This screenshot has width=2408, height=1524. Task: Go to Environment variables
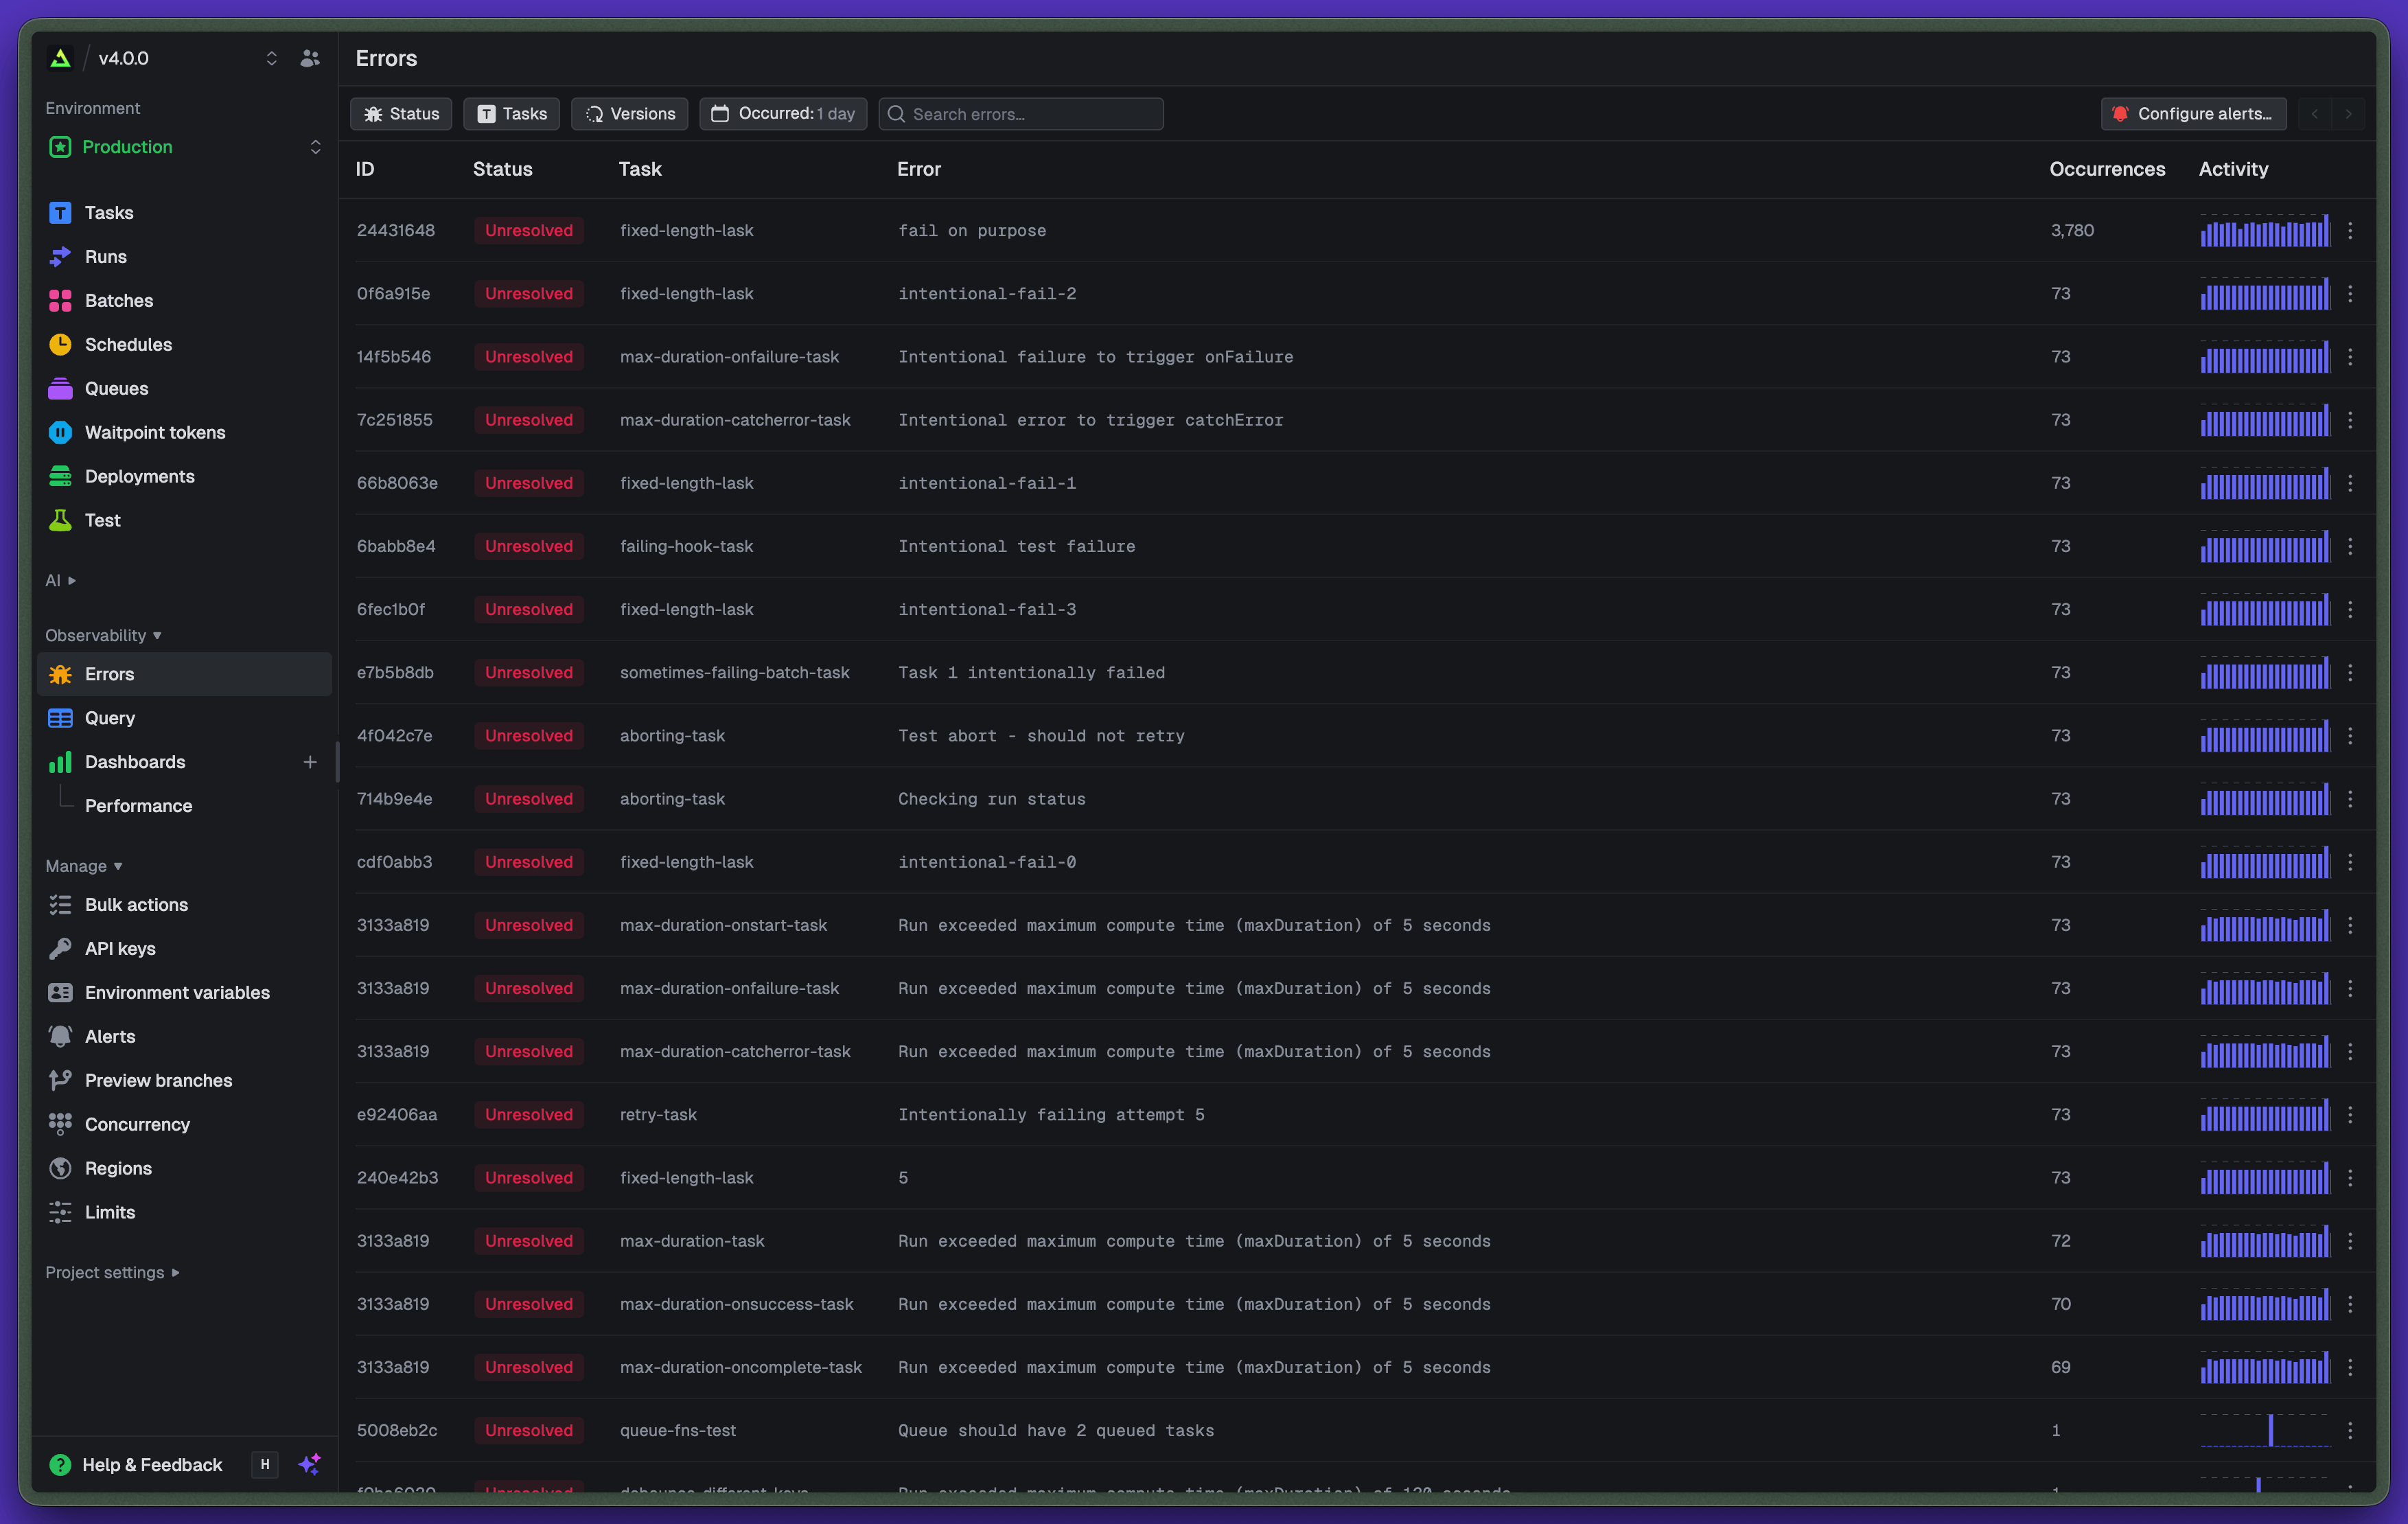click(184, 992)
